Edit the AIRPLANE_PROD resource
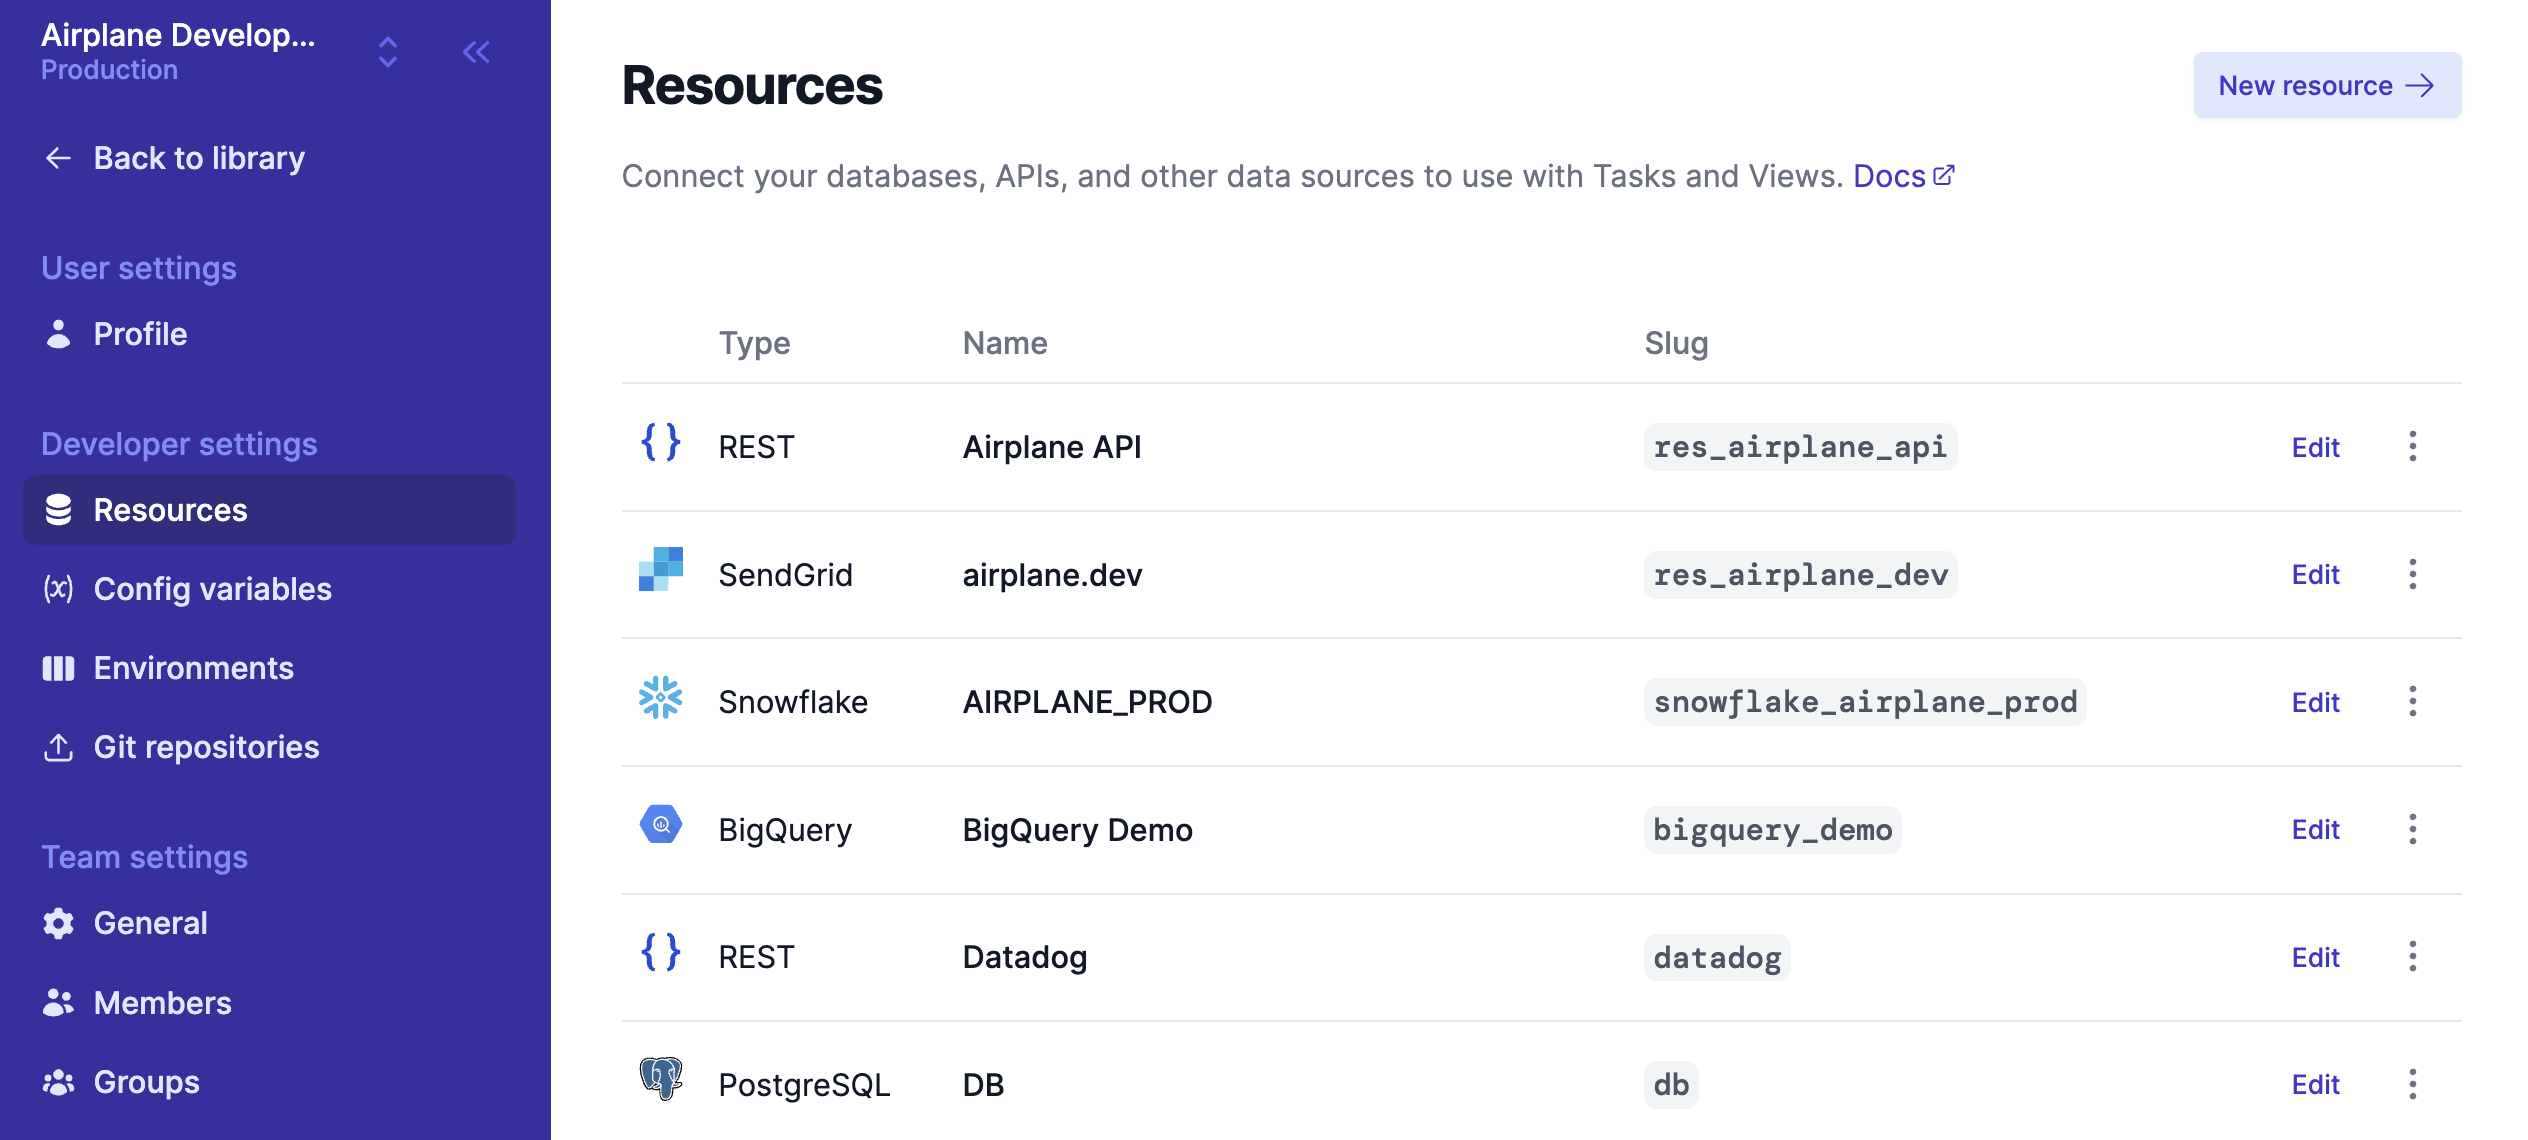The image size is (2528, 1140). [2315, 702]
